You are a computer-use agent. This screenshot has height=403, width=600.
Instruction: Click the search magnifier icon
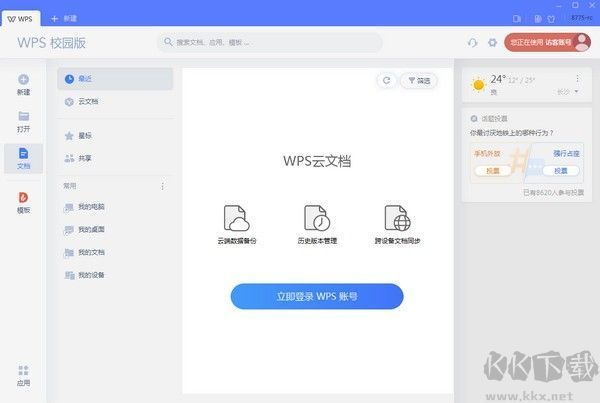[168, 42]
